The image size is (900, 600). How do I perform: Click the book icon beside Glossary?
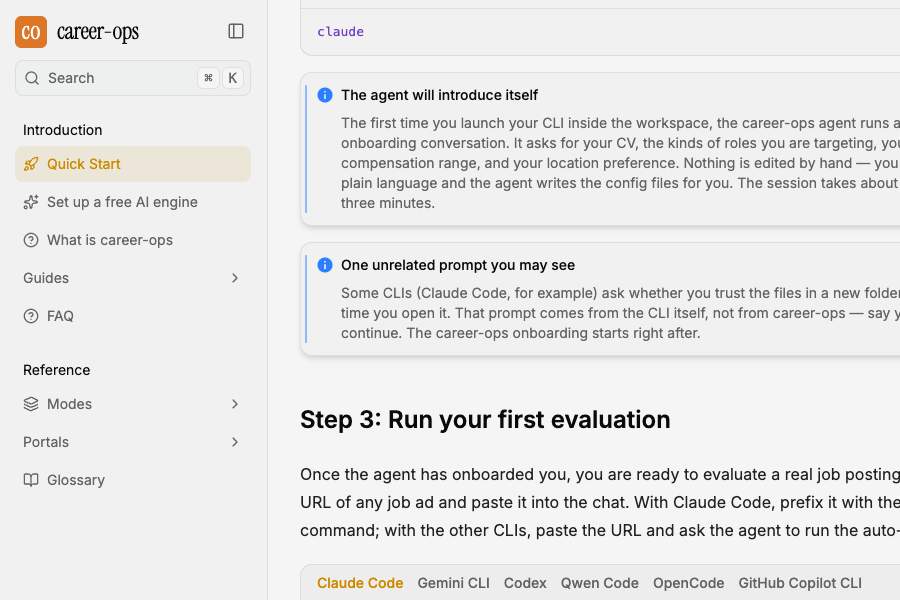click(31, 480)
